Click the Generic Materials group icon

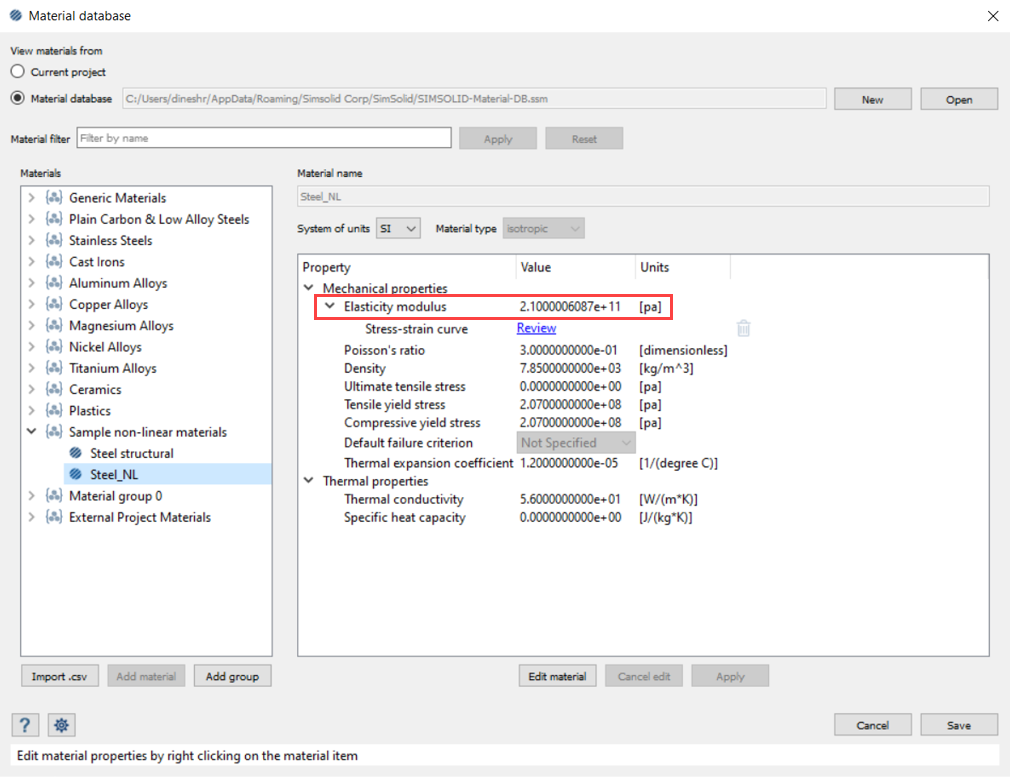tap(54, 198)
